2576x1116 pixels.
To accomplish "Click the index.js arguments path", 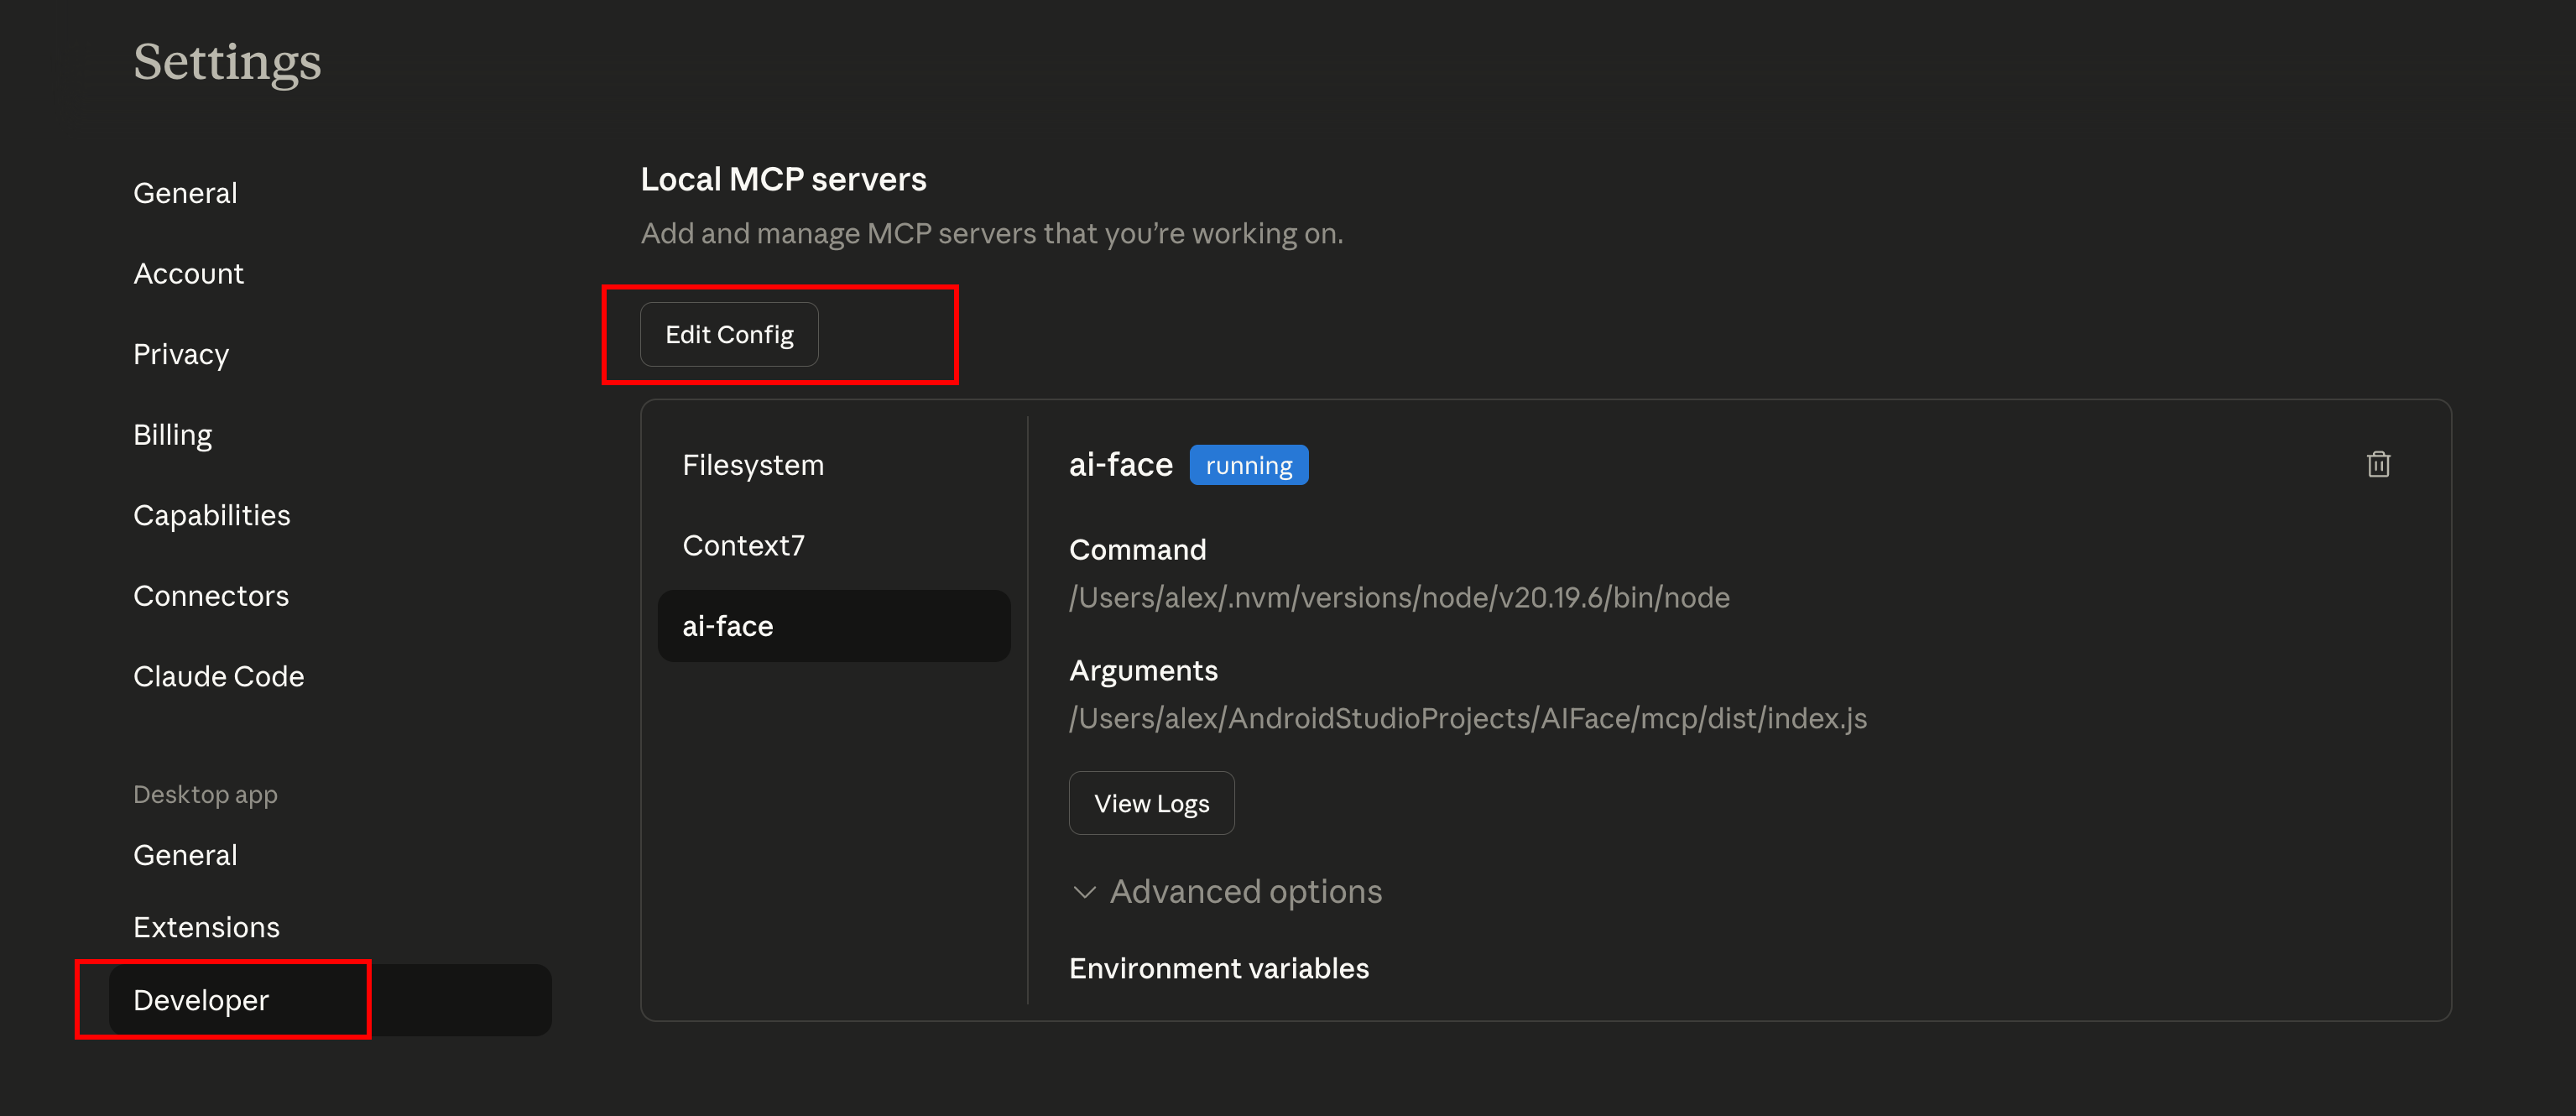I will click(1467, 719).
